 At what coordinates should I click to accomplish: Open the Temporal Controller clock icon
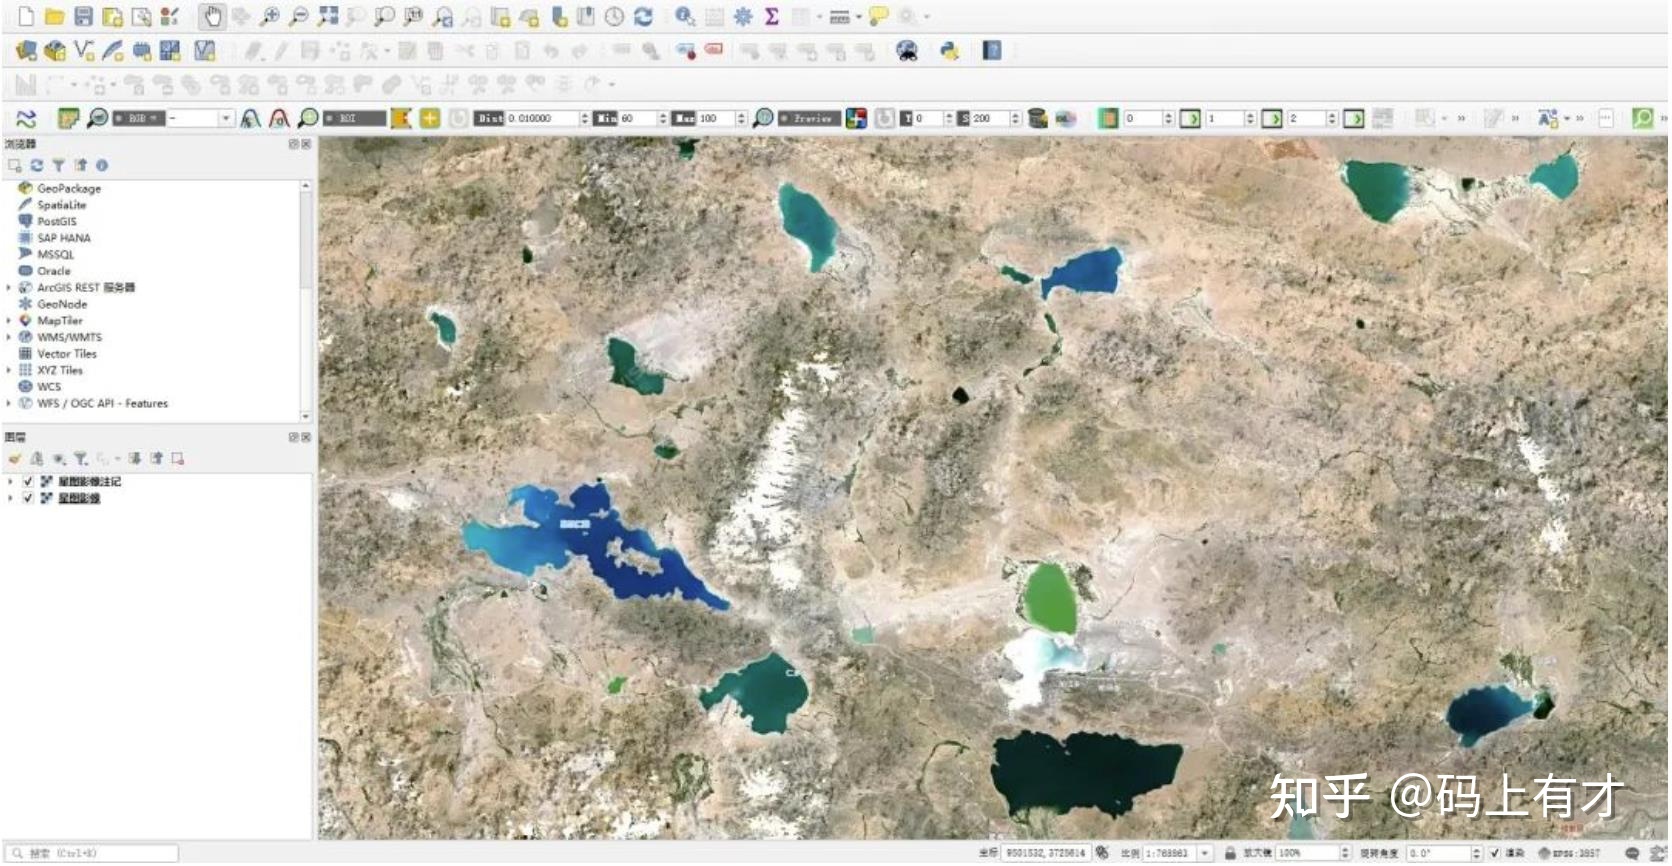point(614,16)
